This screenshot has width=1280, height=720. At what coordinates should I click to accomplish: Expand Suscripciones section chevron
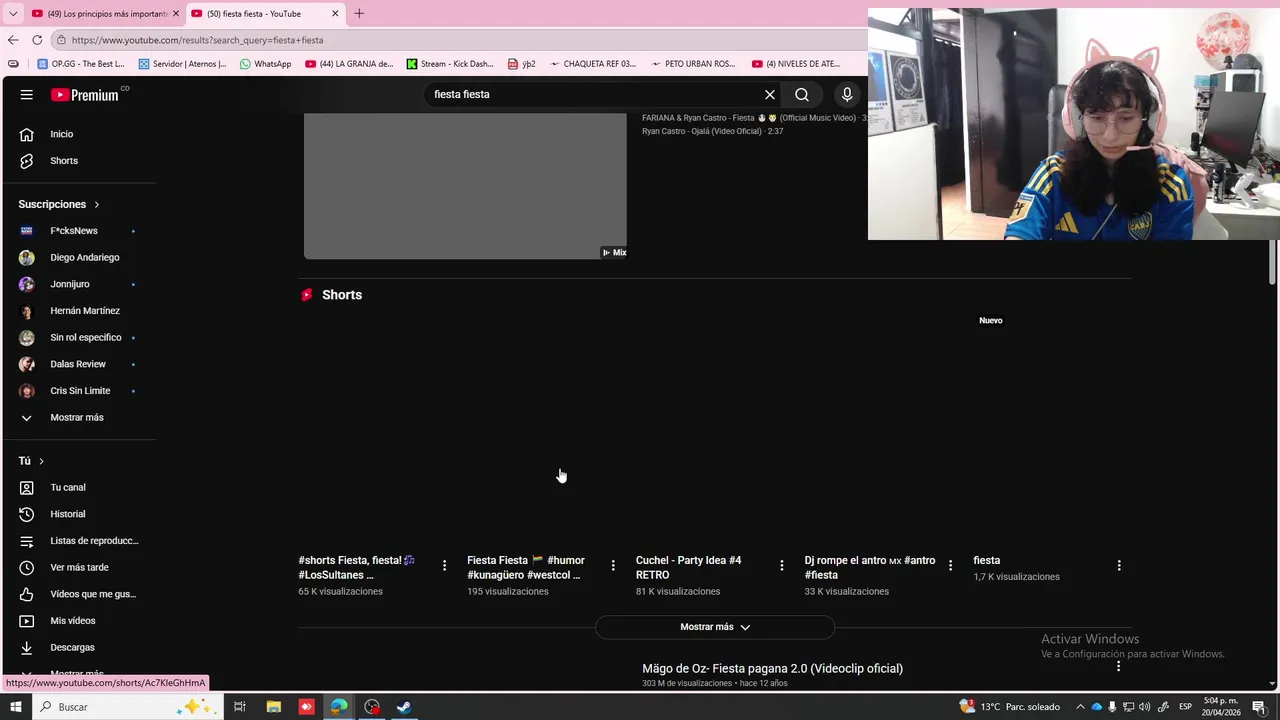[97, 204]
